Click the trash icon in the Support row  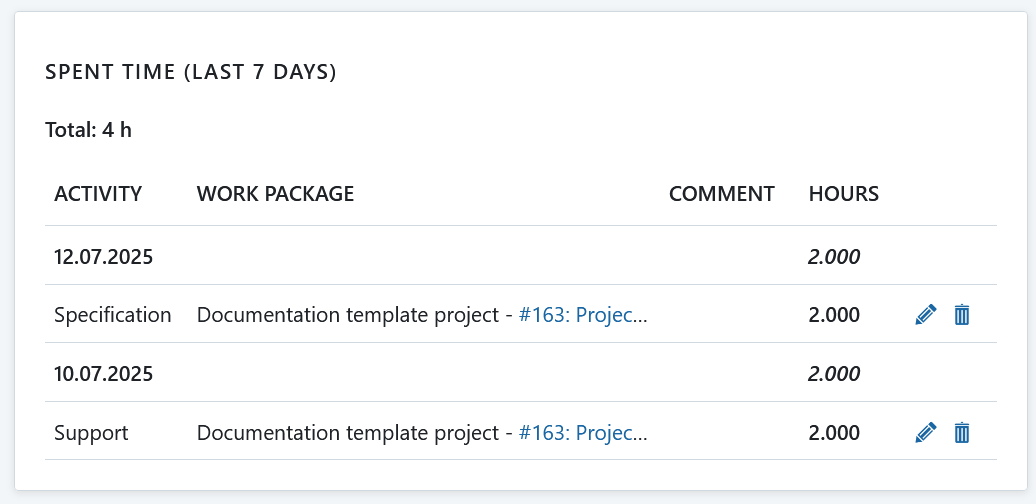click(962, 433)
